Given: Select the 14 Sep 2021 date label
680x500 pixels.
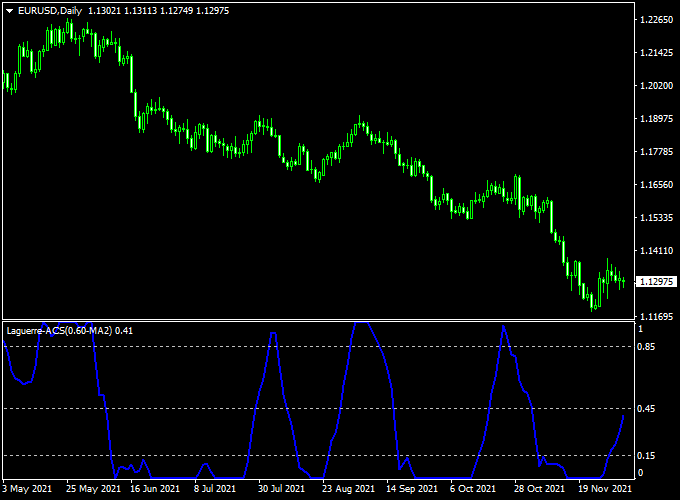Looking at the screenshot, I should [412, 489].
